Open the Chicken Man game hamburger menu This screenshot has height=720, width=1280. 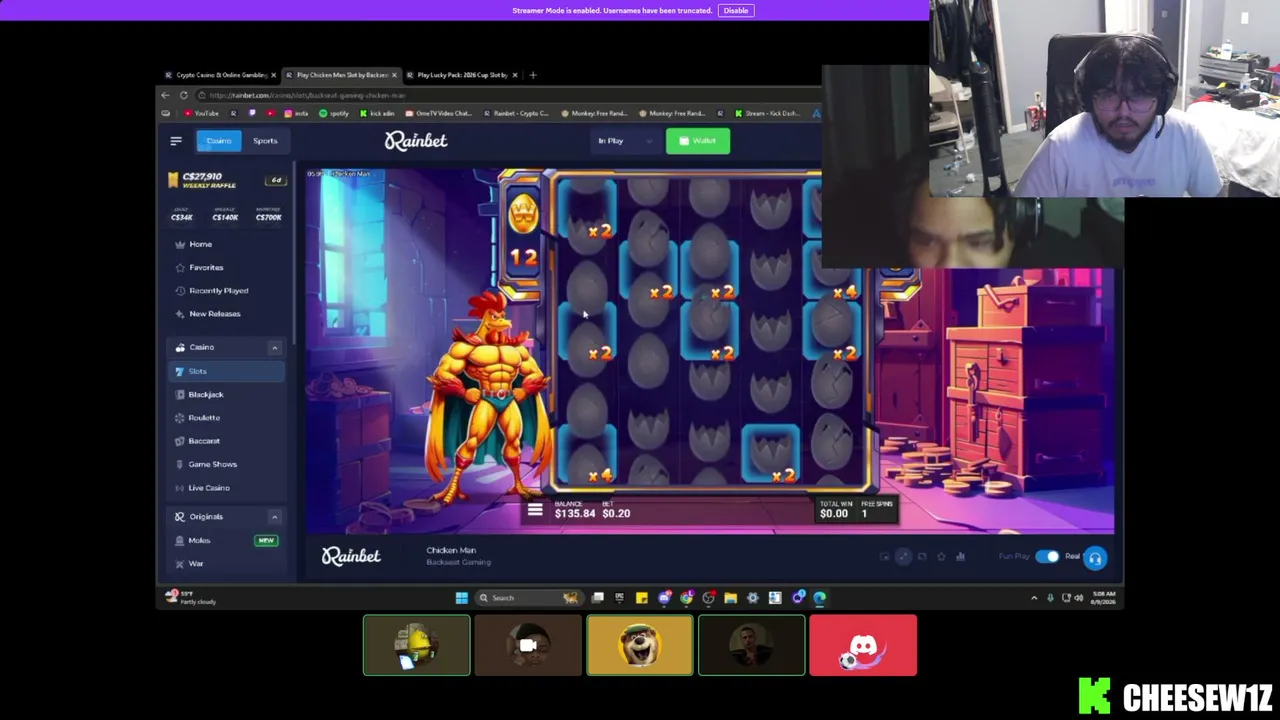[535, 511]
